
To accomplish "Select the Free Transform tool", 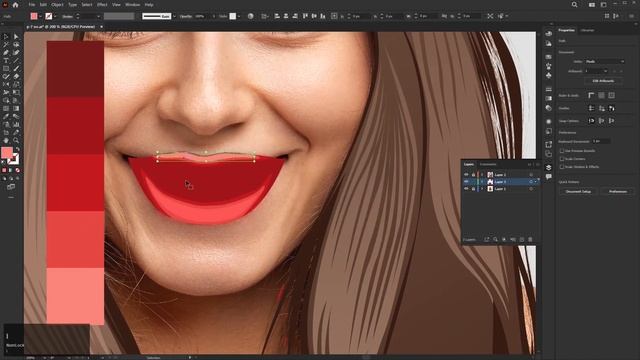I will pyautogui.click(x=16, y=92).
